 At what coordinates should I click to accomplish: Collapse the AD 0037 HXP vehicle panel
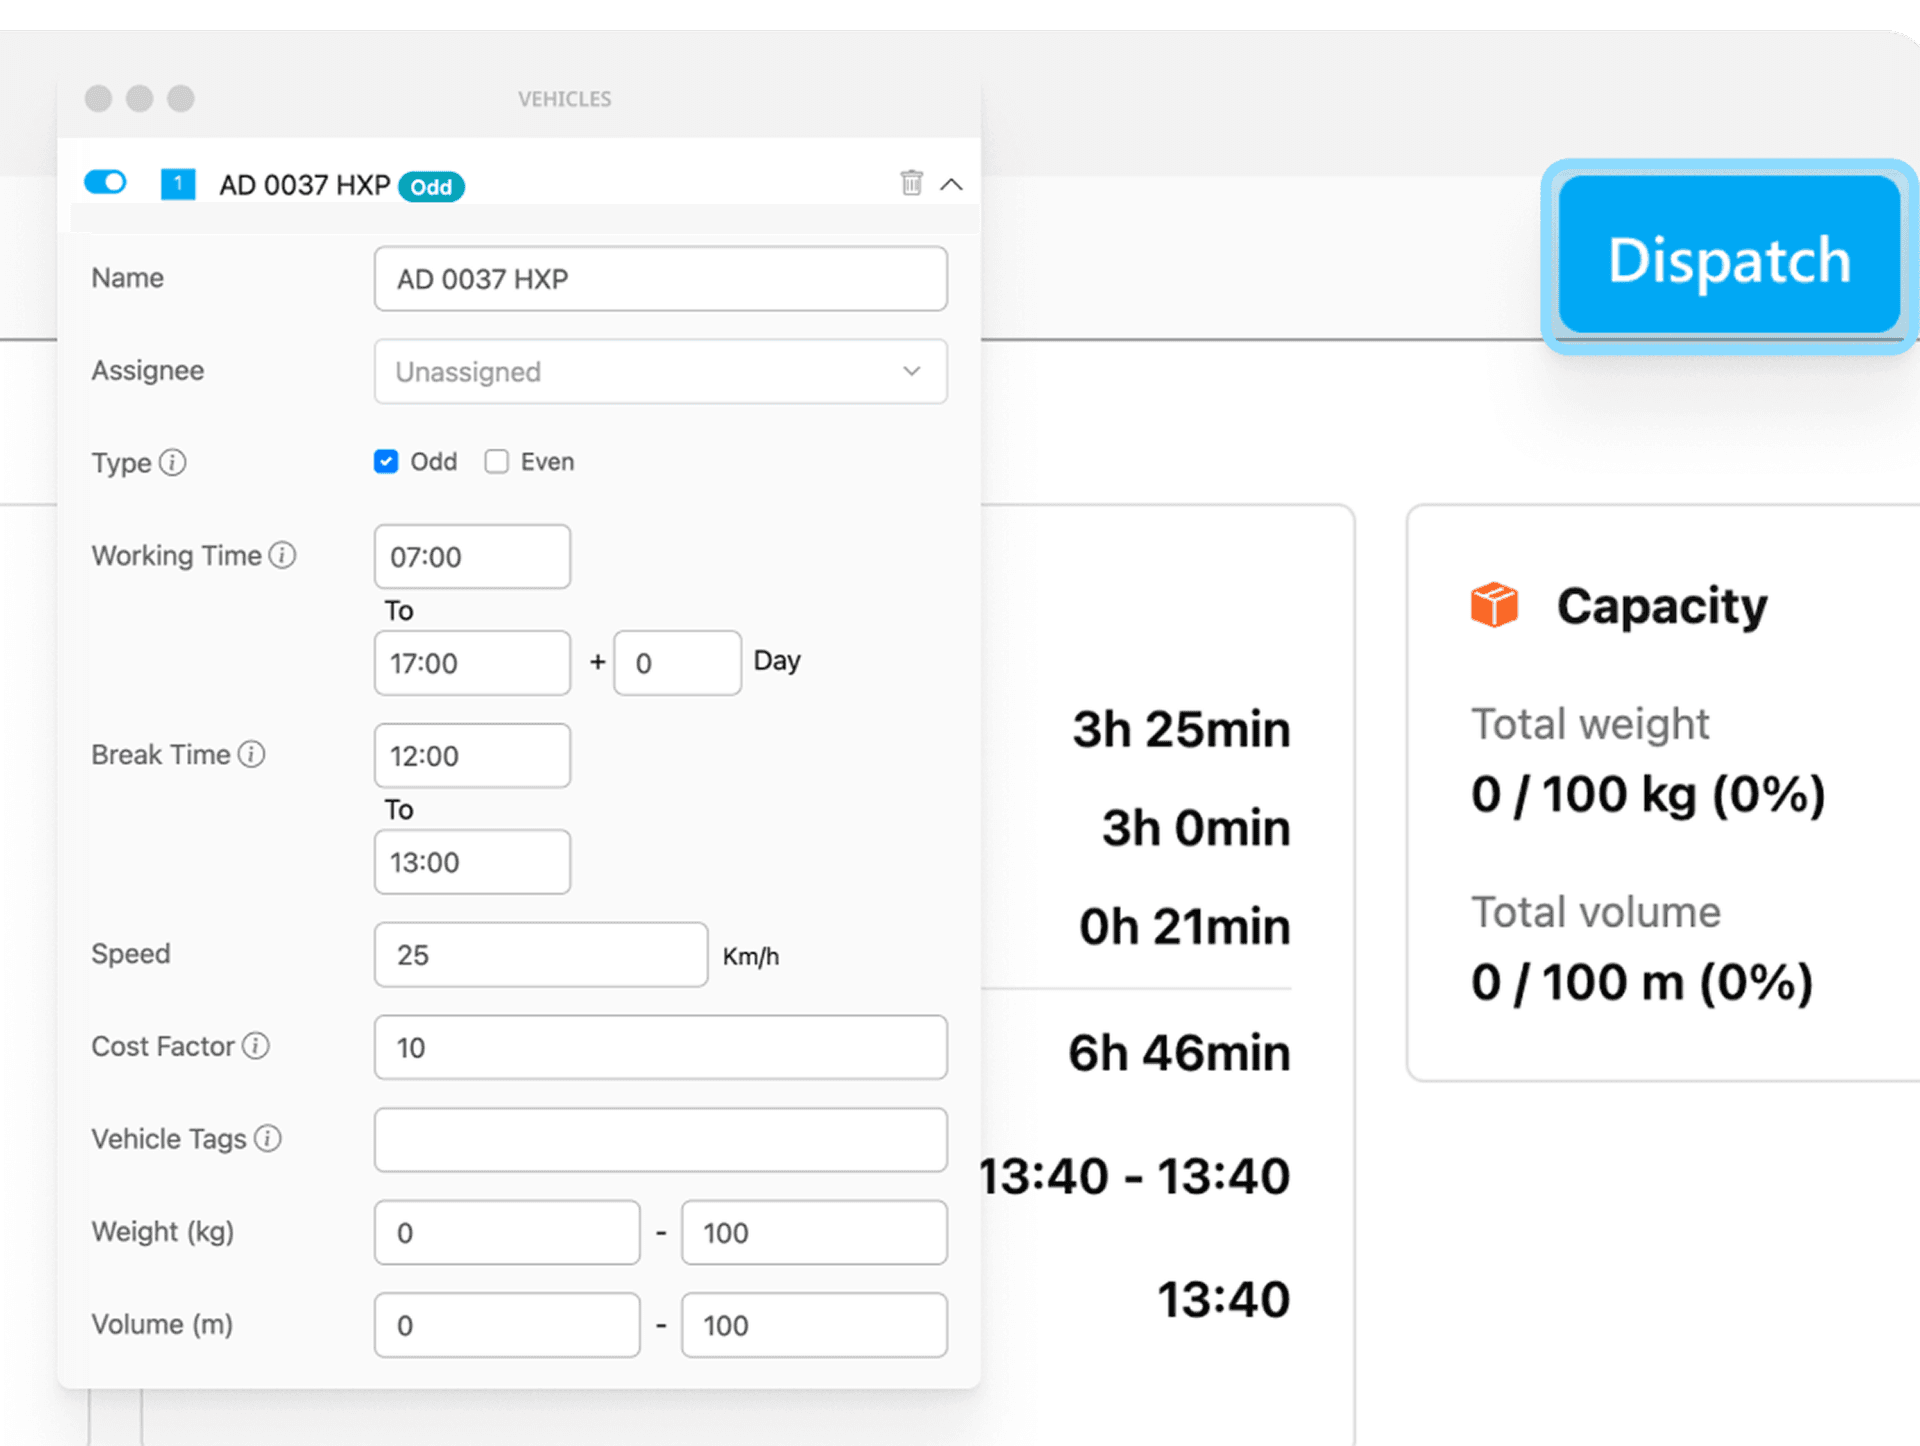[x=951, y=184]
